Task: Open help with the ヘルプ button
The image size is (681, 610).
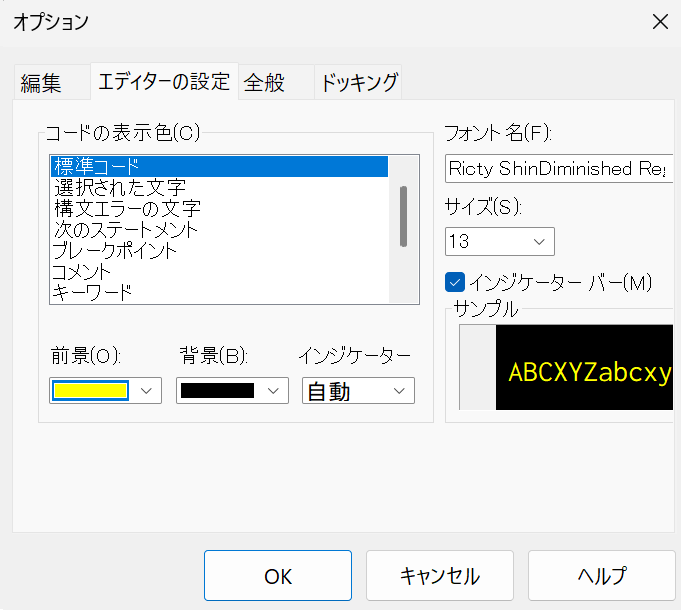Action: [602, 576]
